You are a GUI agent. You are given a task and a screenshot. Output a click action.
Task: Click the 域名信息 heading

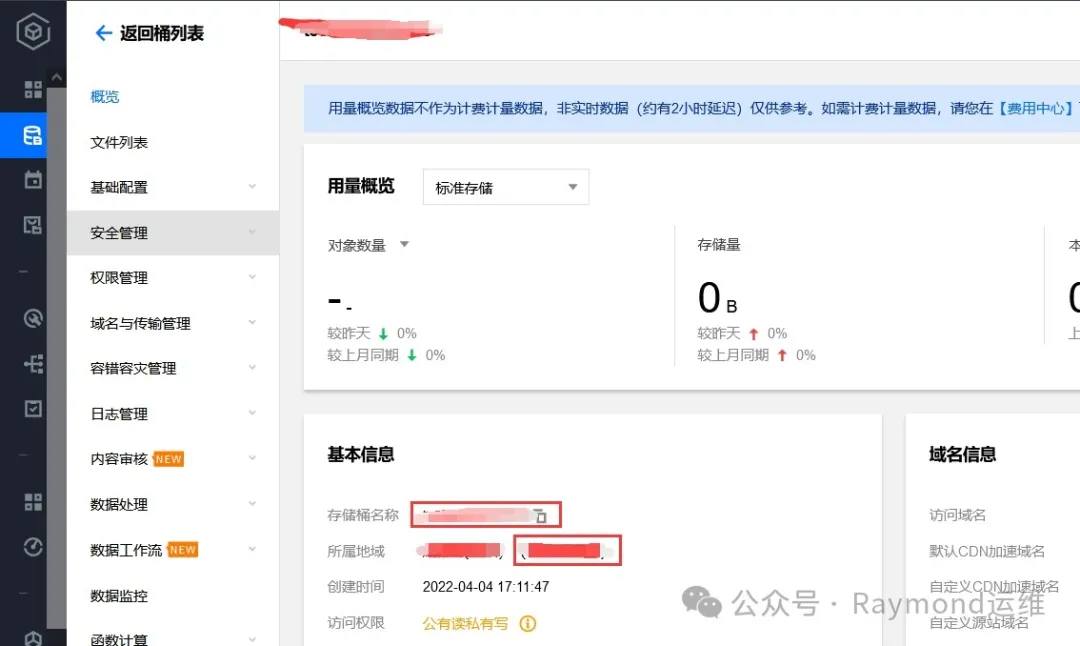point(962,455)
